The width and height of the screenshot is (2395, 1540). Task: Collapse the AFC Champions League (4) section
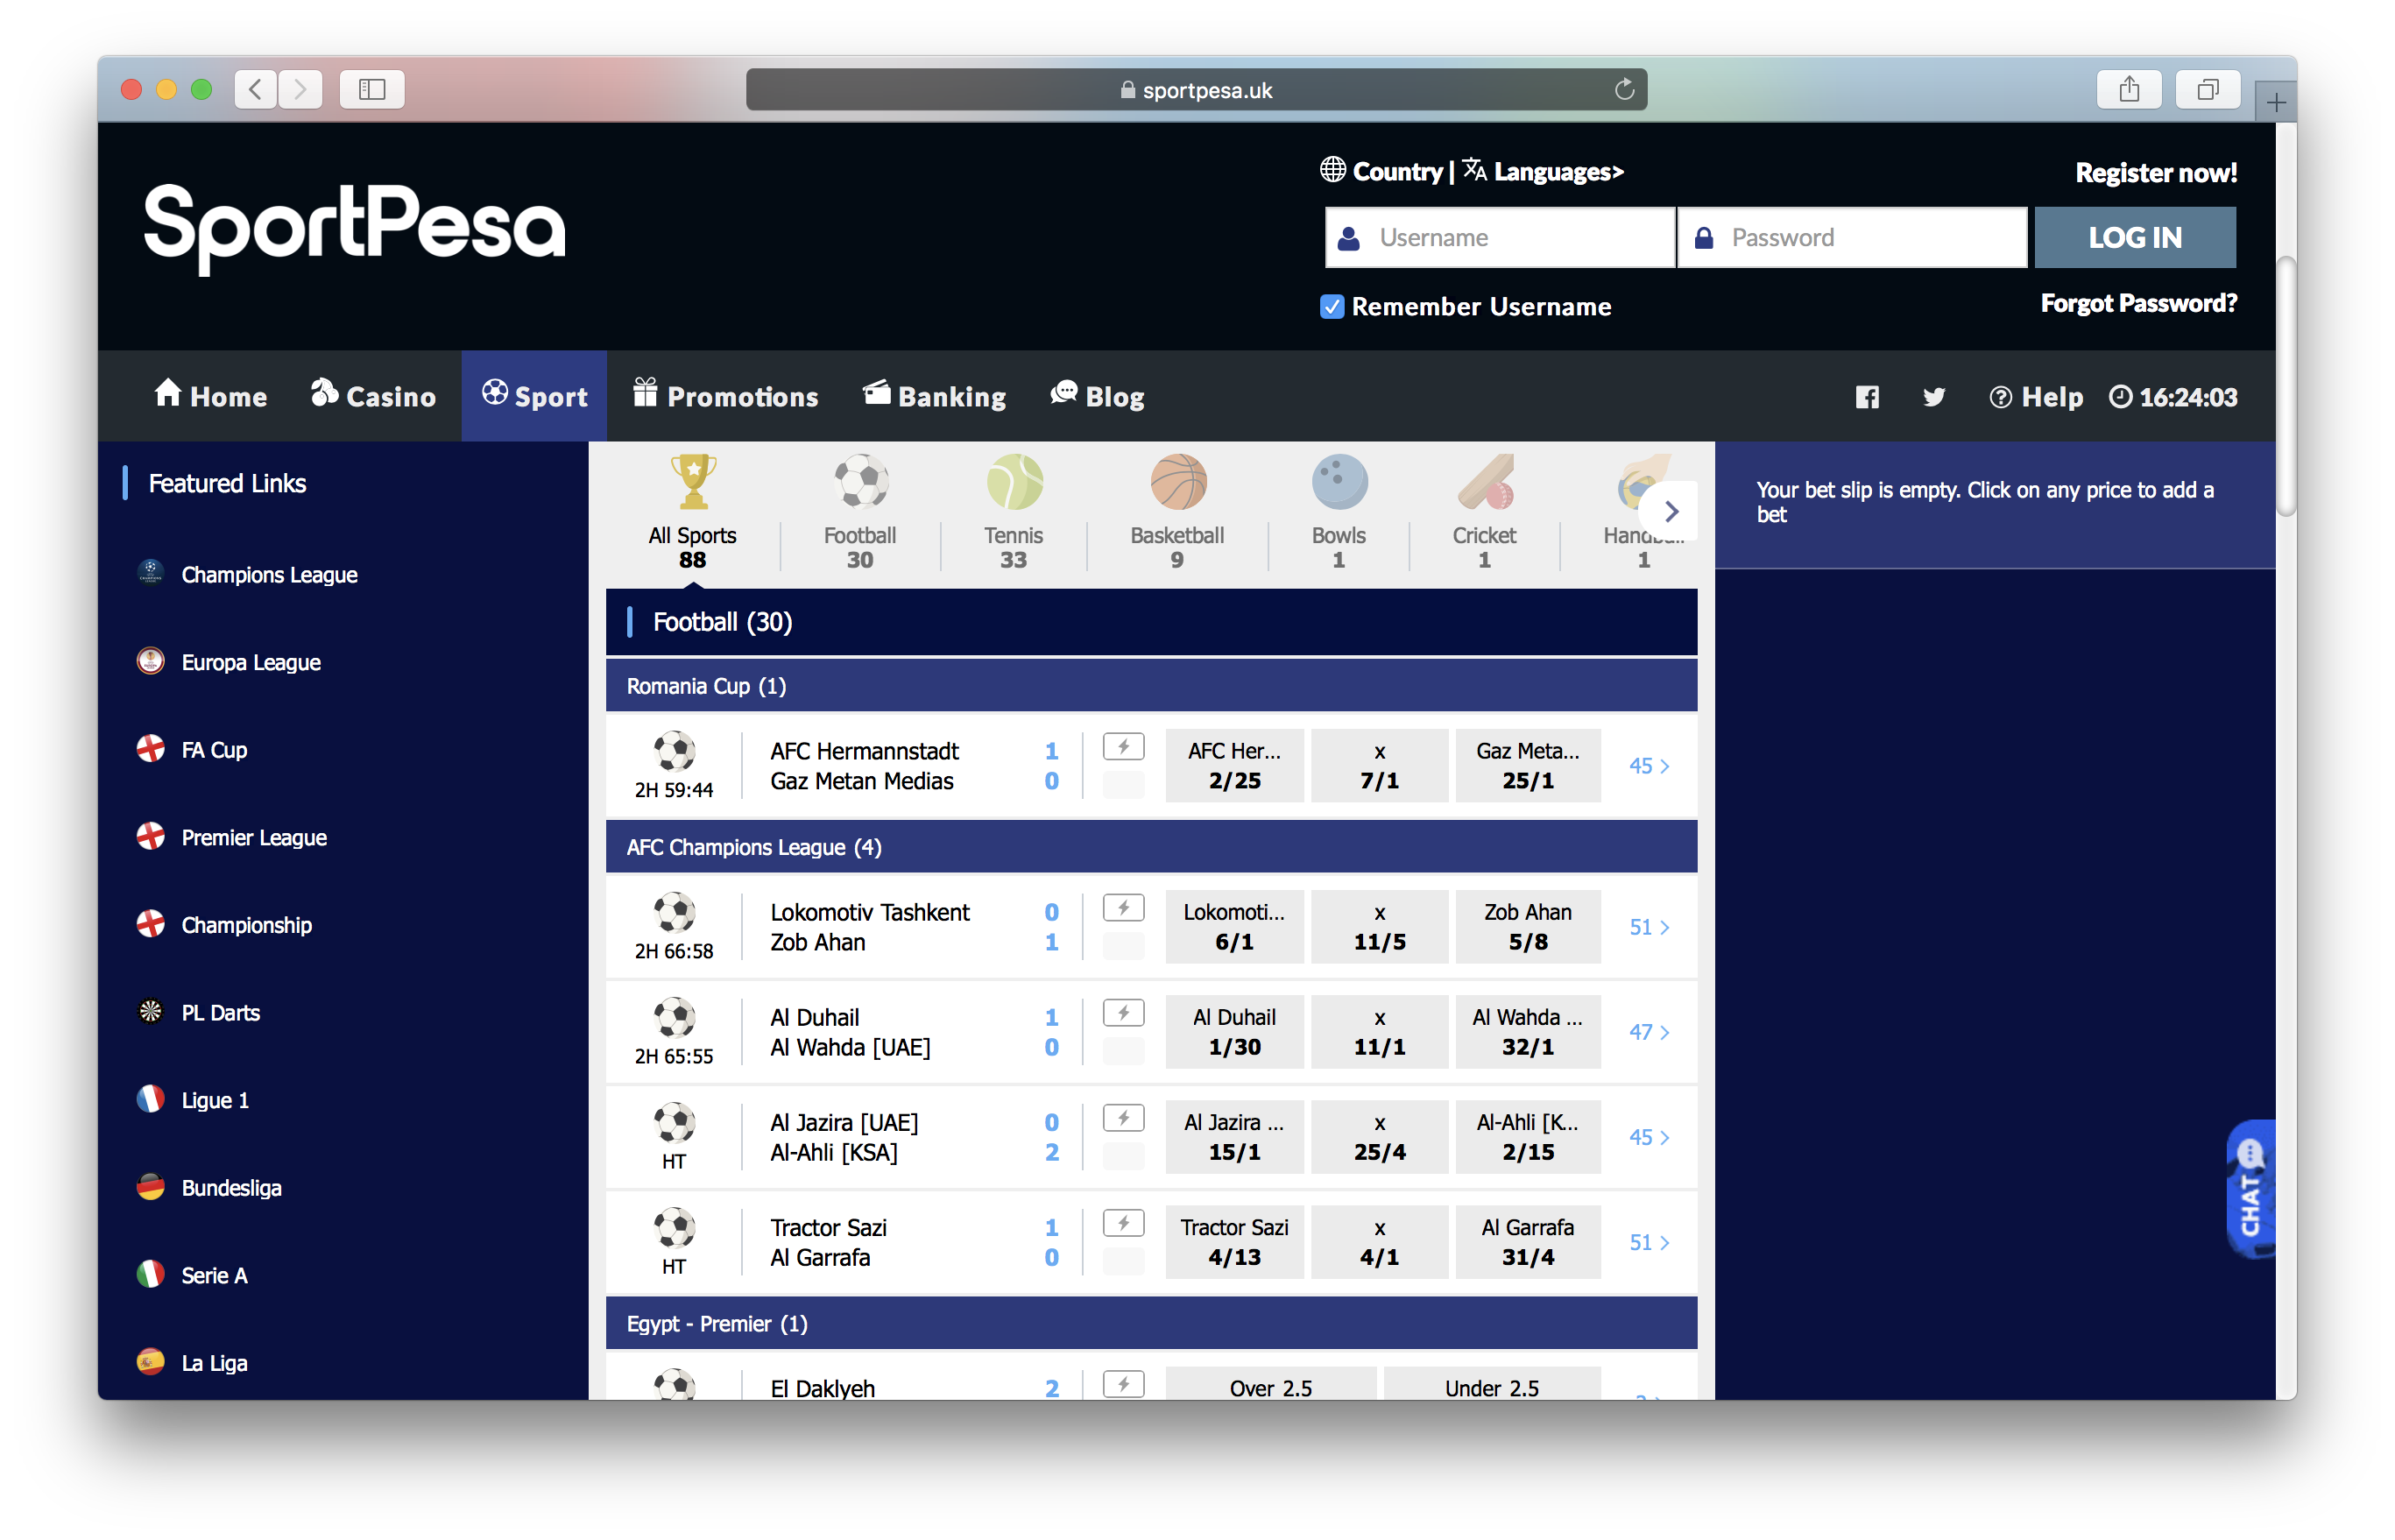coord(1151,846)
